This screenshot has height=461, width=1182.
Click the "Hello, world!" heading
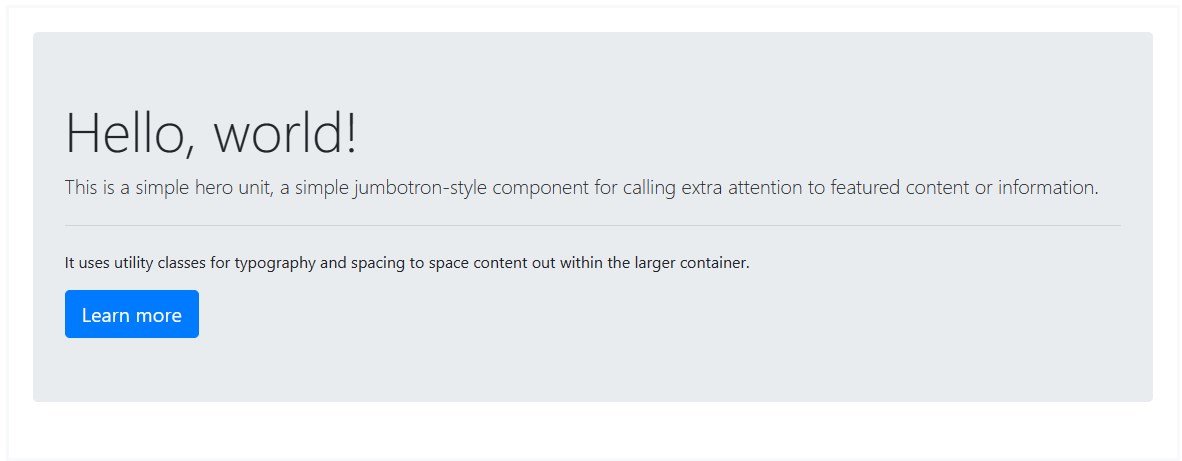click(x=211, y=133)
